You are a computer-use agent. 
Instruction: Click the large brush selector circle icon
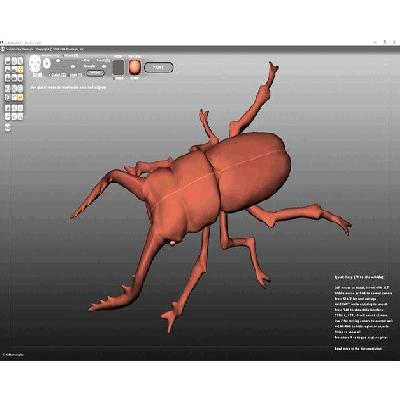pos(35,63)
